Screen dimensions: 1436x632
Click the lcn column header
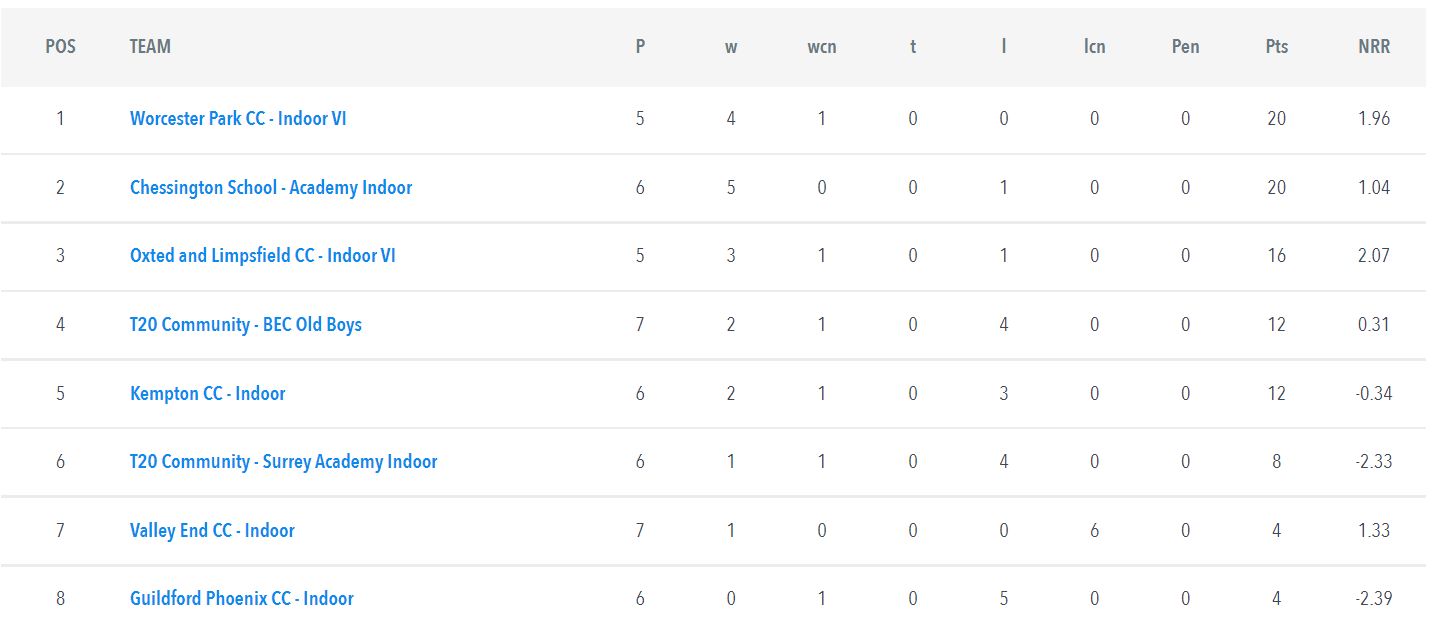coord(1094,46)
